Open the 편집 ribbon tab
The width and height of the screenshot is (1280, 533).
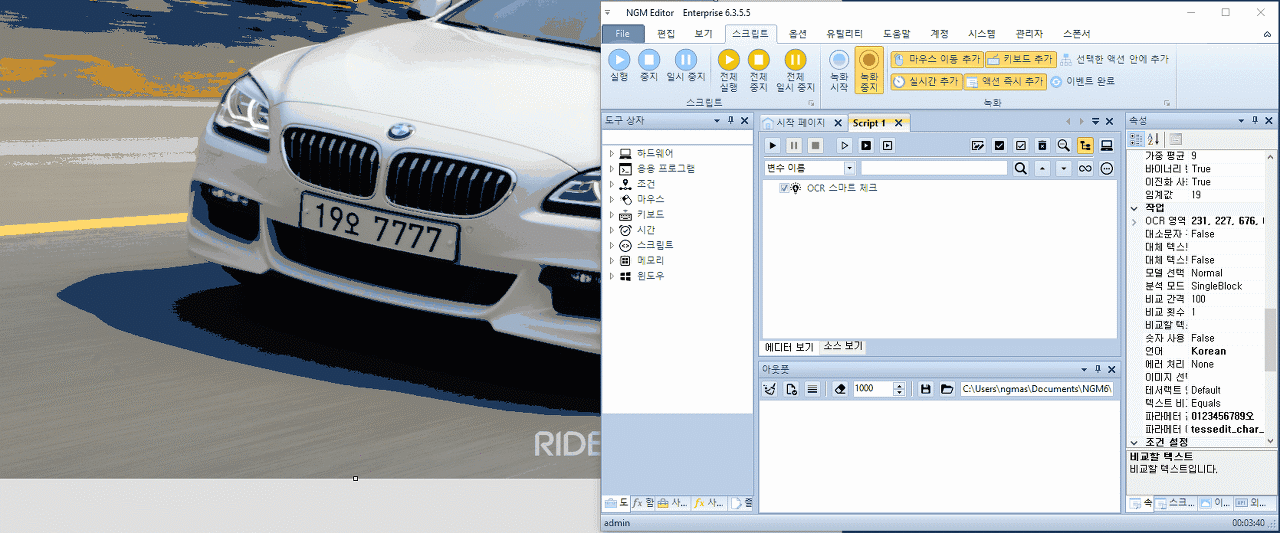click(666, 34)
